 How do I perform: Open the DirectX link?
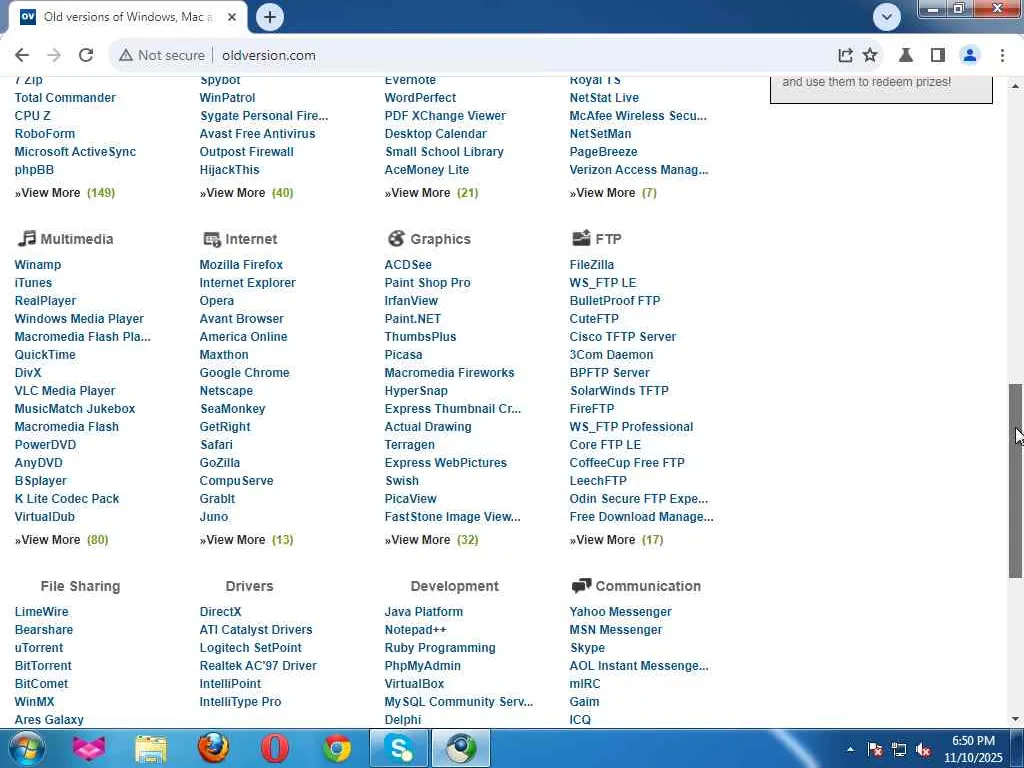click(220, 612)
